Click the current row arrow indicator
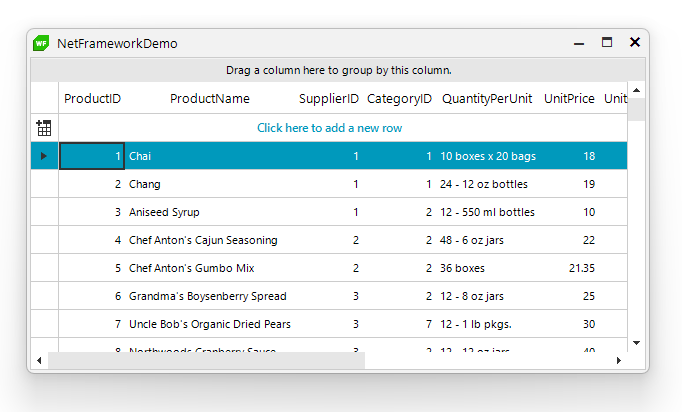 point(43,156)
